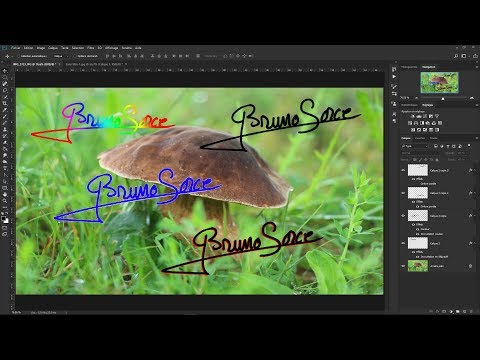Open the search icon at top right
This screenshot has height=360, width=480.
(456, 56)
